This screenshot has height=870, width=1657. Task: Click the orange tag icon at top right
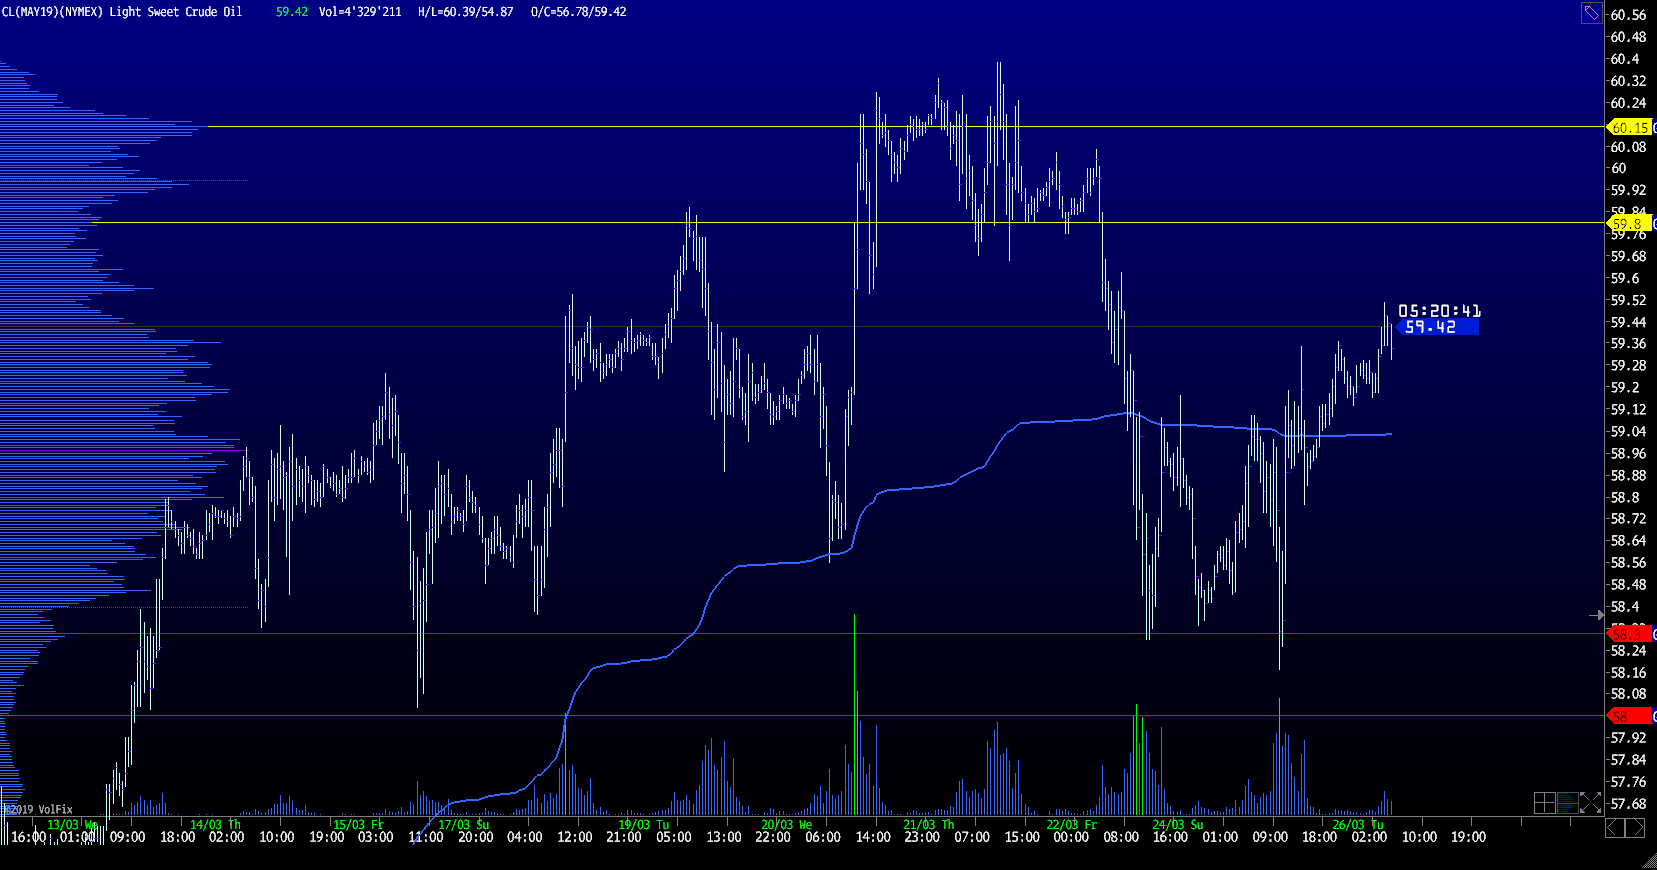coord(1591,13)
